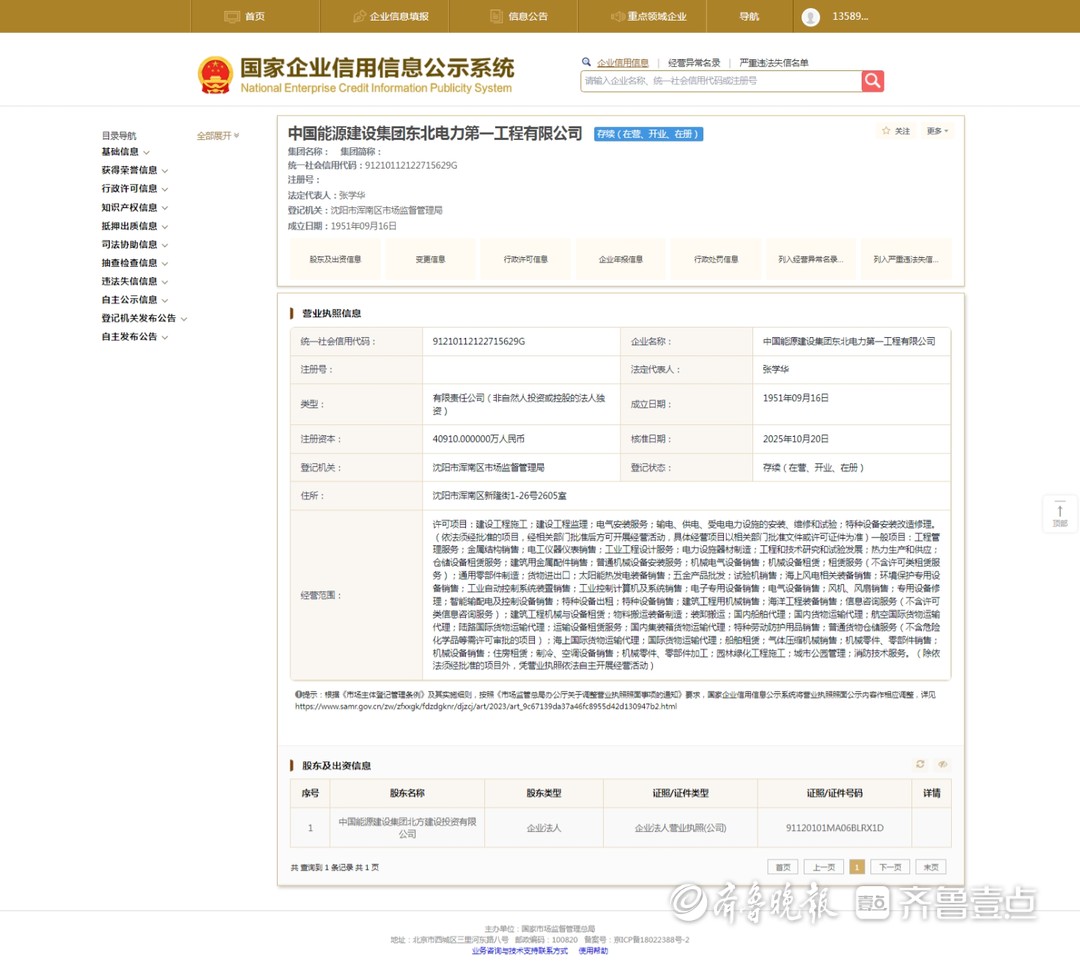Click the 关注 star to follow company
Screen dimensions: 1080x968
[896, 131]
